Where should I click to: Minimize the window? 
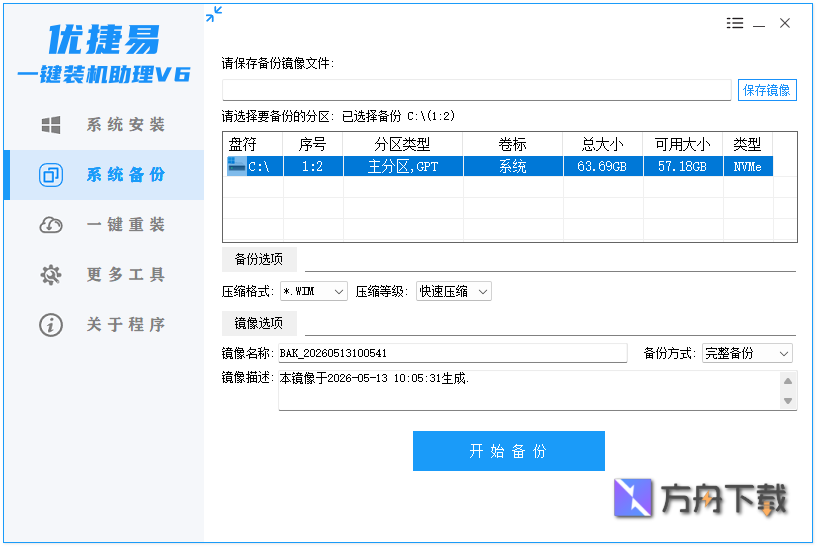(x=759, y=24)
